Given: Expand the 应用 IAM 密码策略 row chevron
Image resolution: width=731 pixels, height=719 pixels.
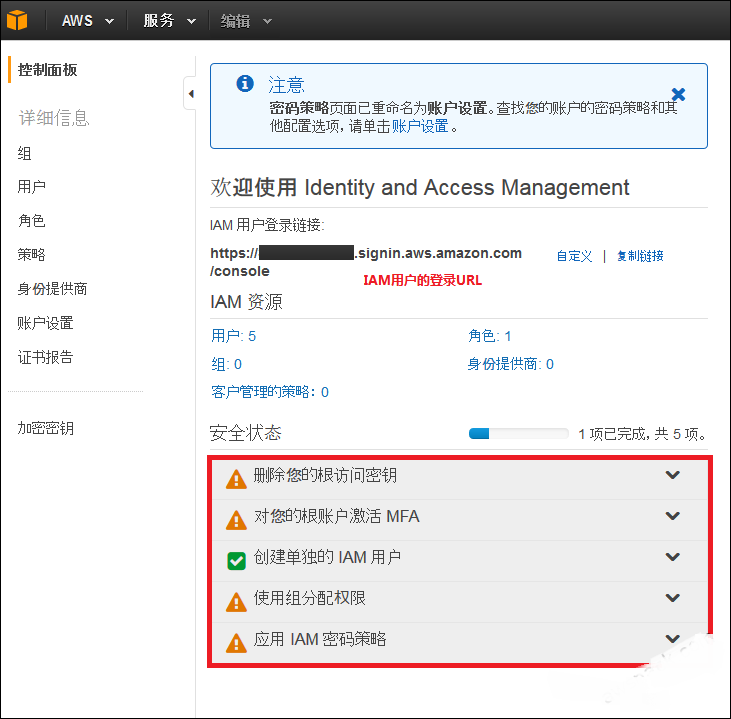Looking at the screenshot, I should [x=672, y=638].
